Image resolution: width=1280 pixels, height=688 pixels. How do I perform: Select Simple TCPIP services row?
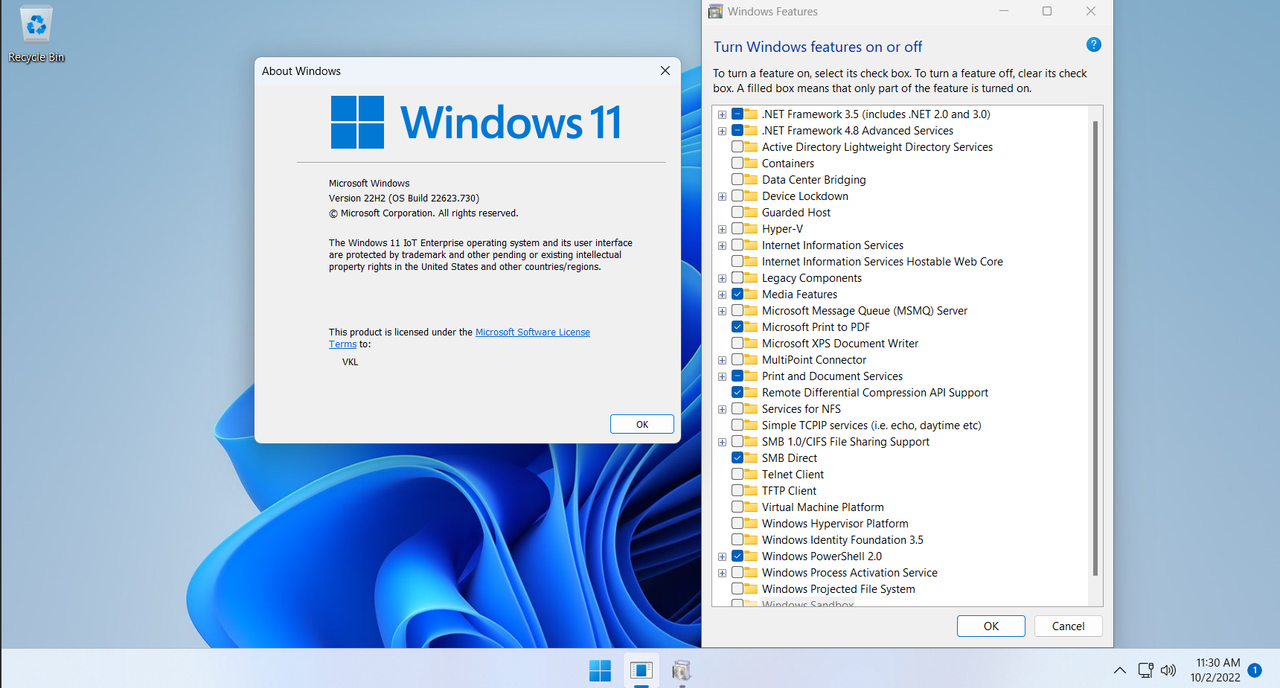coord(872,425)
